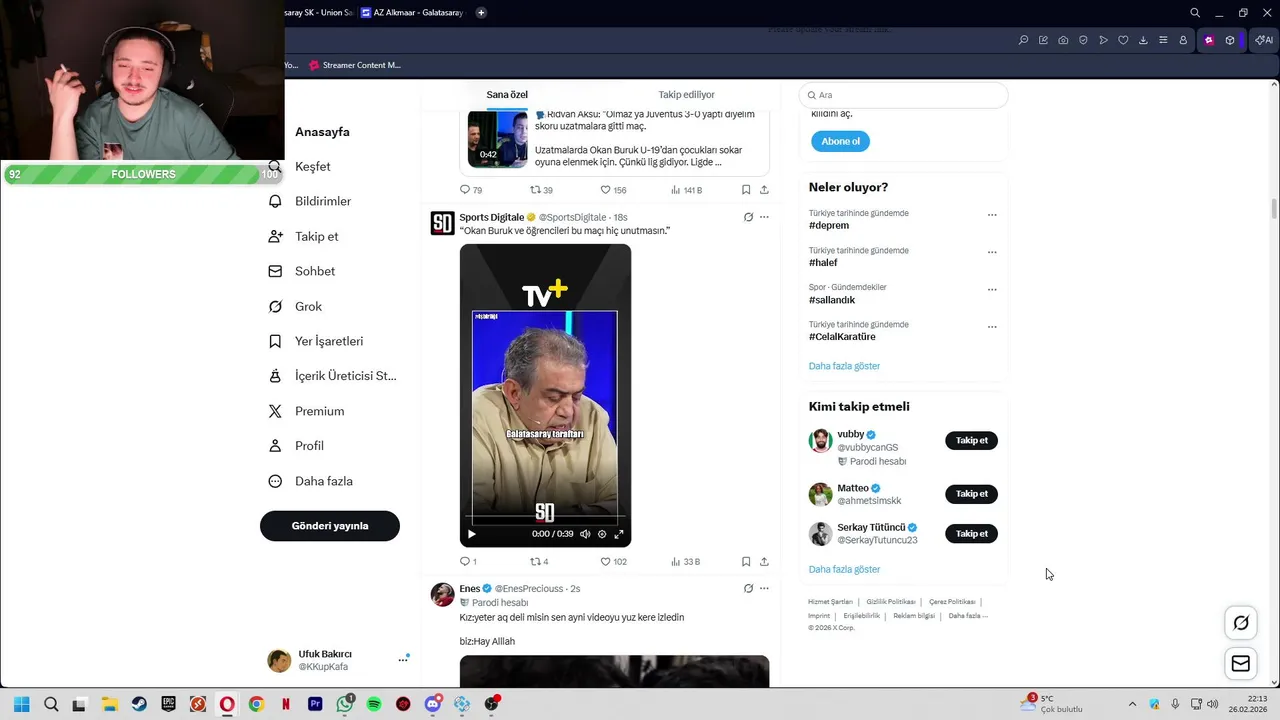Open floating Grok button at bottom right

(1241, 623)
